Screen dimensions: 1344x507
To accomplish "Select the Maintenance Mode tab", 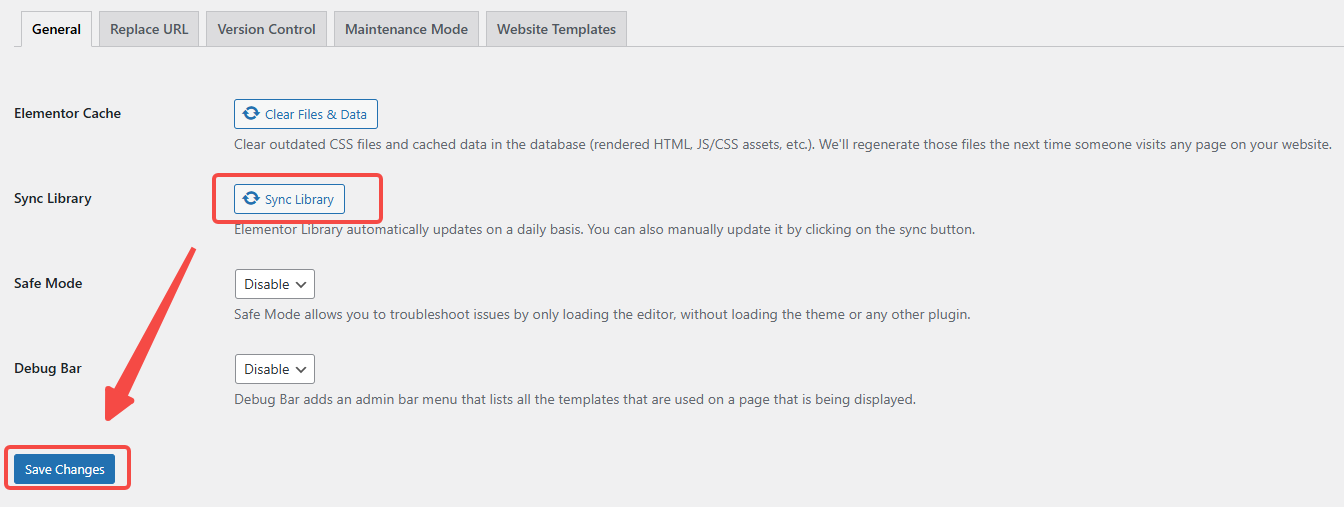I will point(406,29).
